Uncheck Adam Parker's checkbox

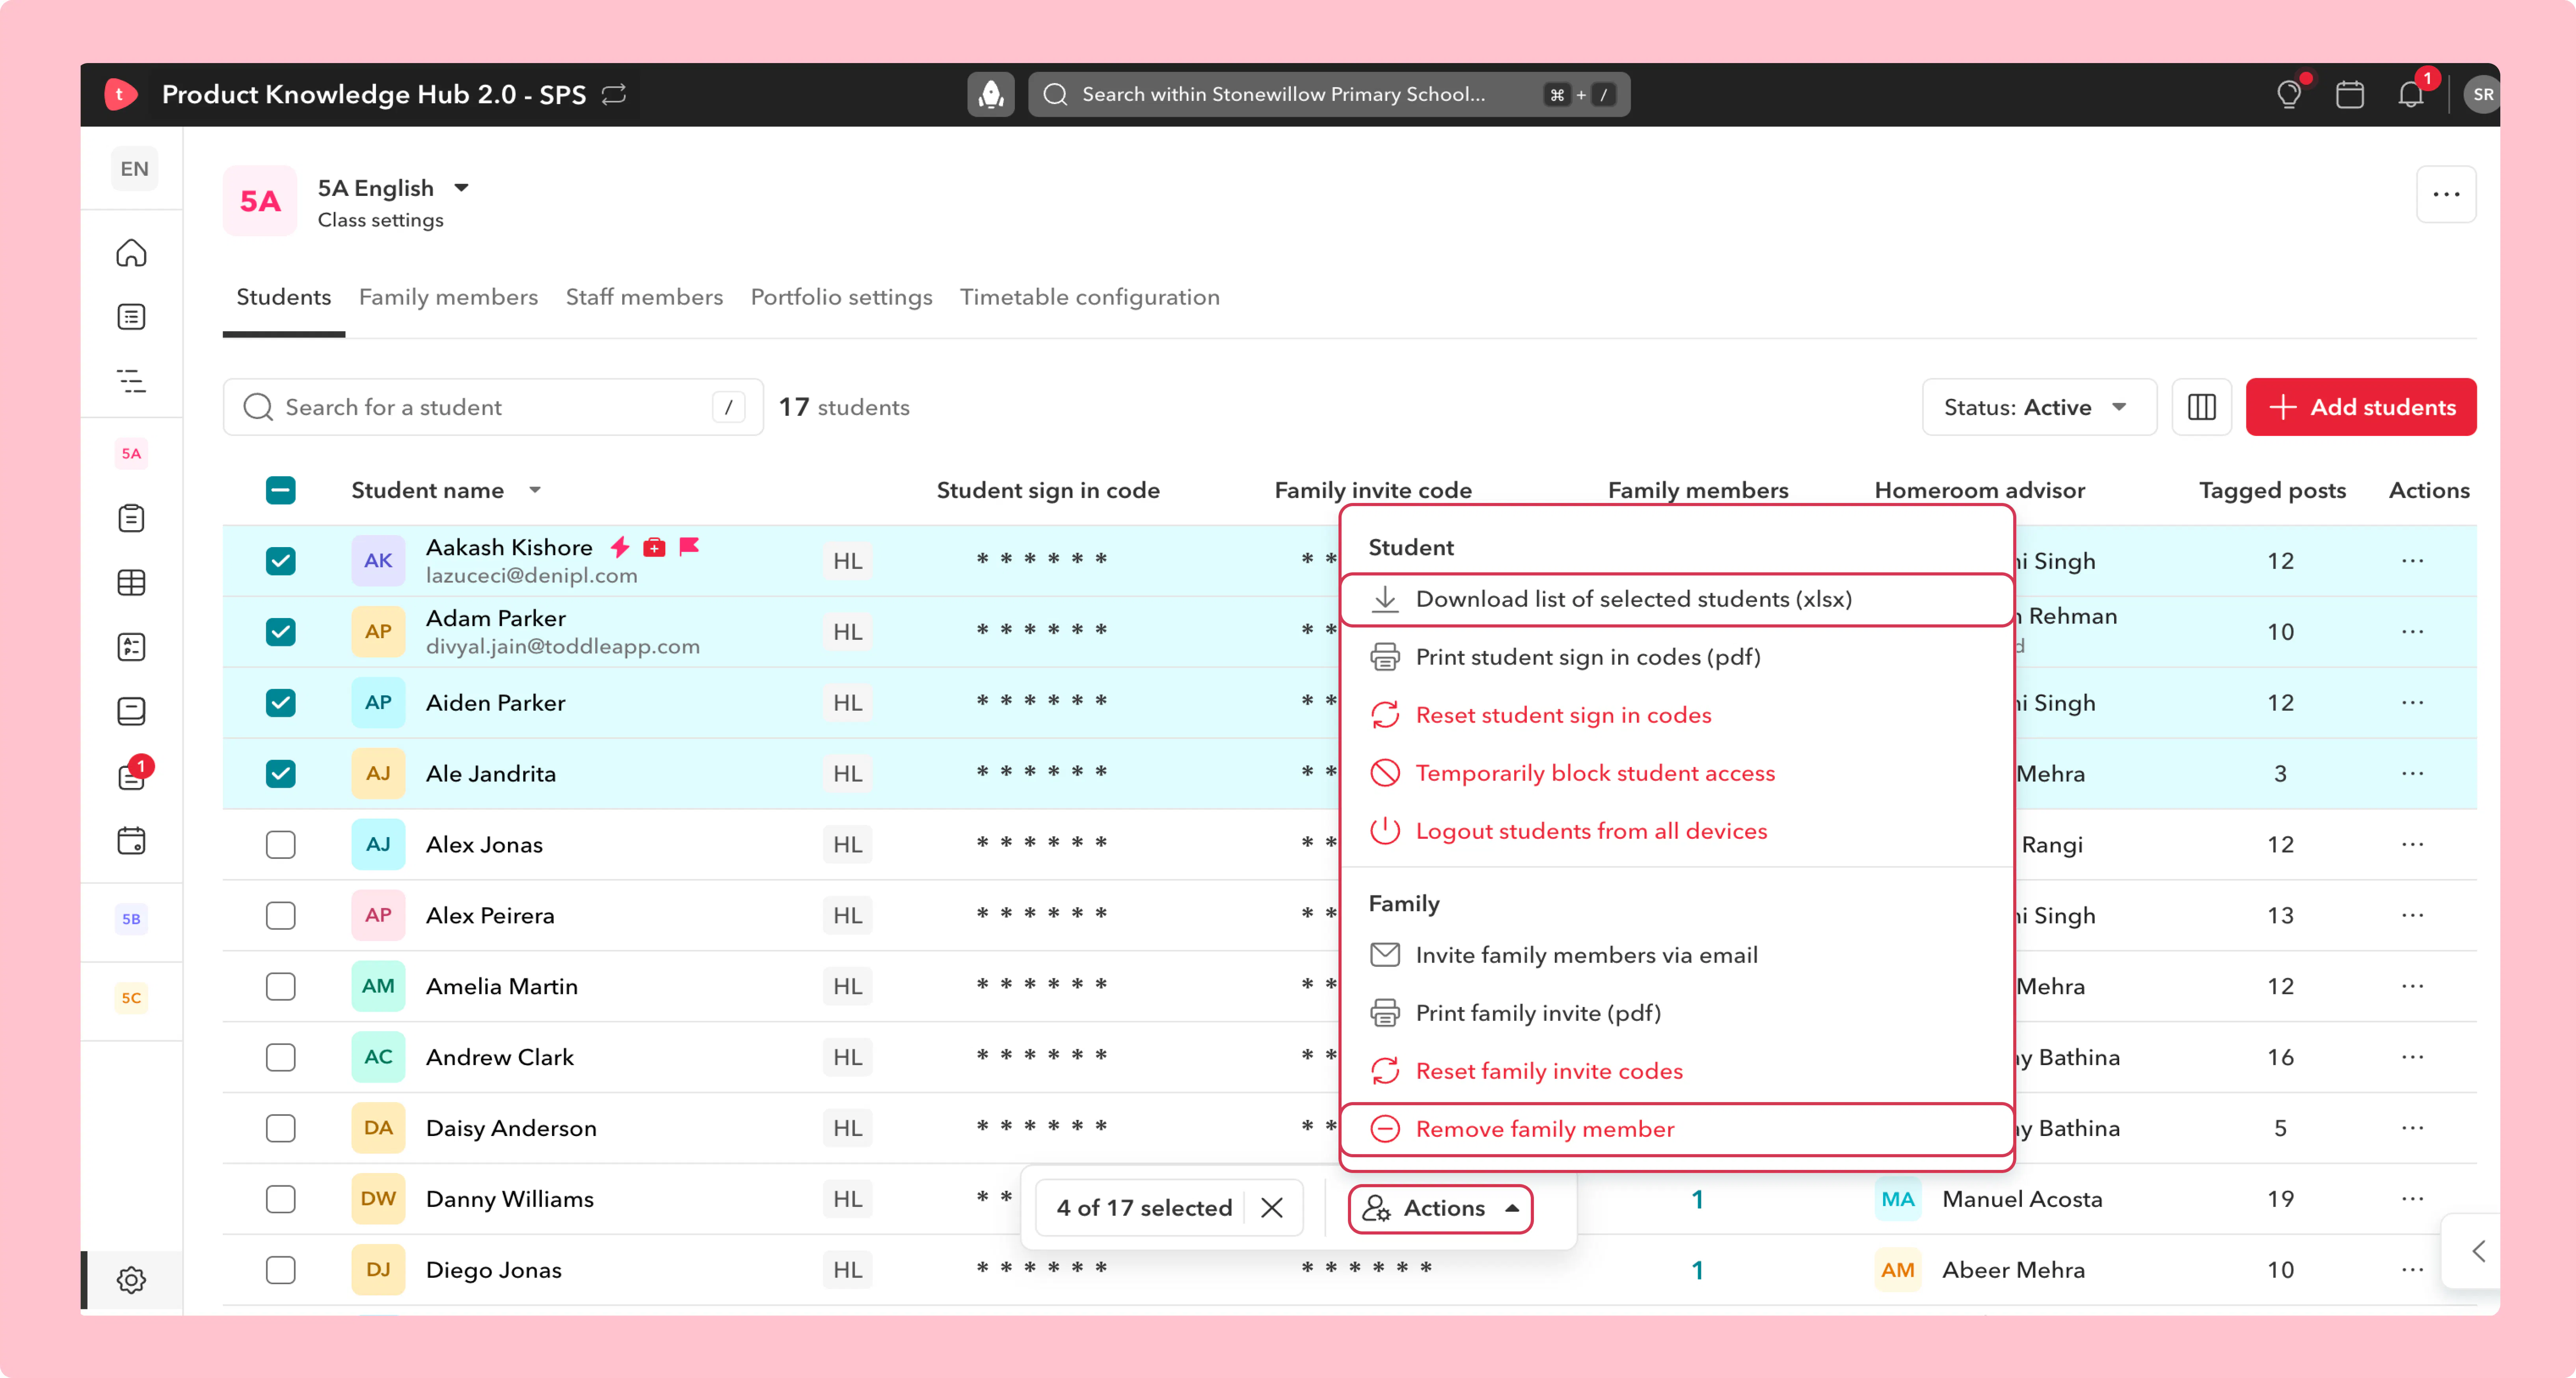[x=281, y=632]
